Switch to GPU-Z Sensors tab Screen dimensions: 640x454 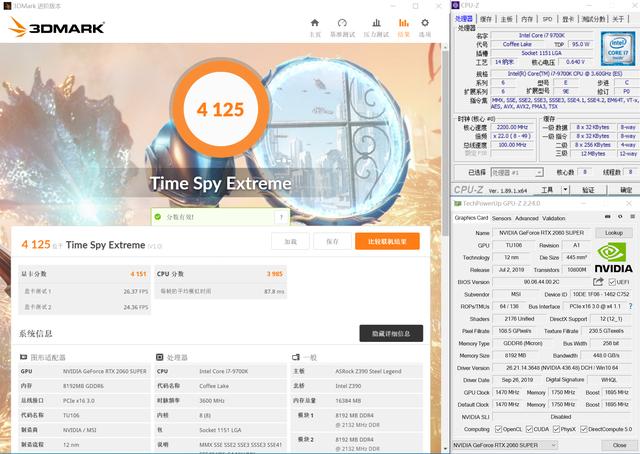501,218
